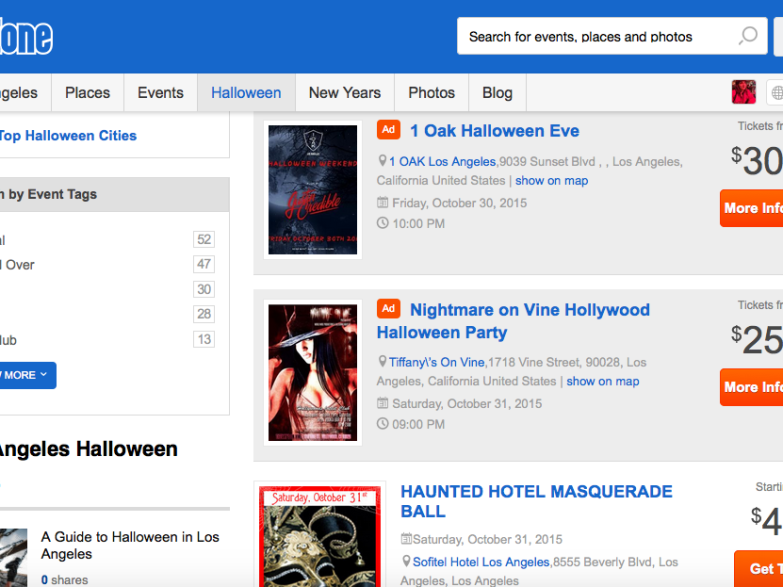The width and height of the screenshot is (783, 587).
Task: Click Ad badge on 1 Oak Halloween Eve
Action: [x=389, y=130]
